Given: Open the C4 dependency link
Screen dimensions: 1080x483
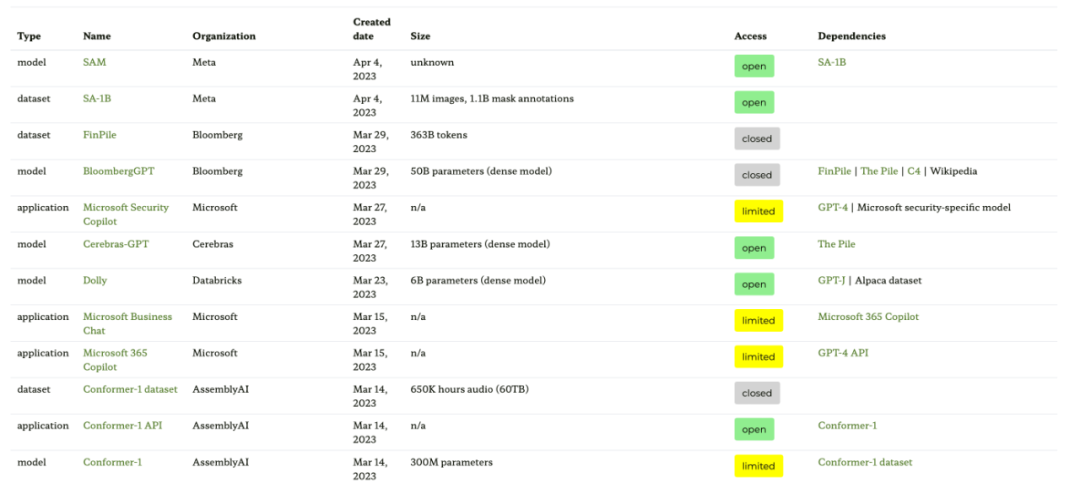Looking at the screenshot, I should [x=913, y=171].
